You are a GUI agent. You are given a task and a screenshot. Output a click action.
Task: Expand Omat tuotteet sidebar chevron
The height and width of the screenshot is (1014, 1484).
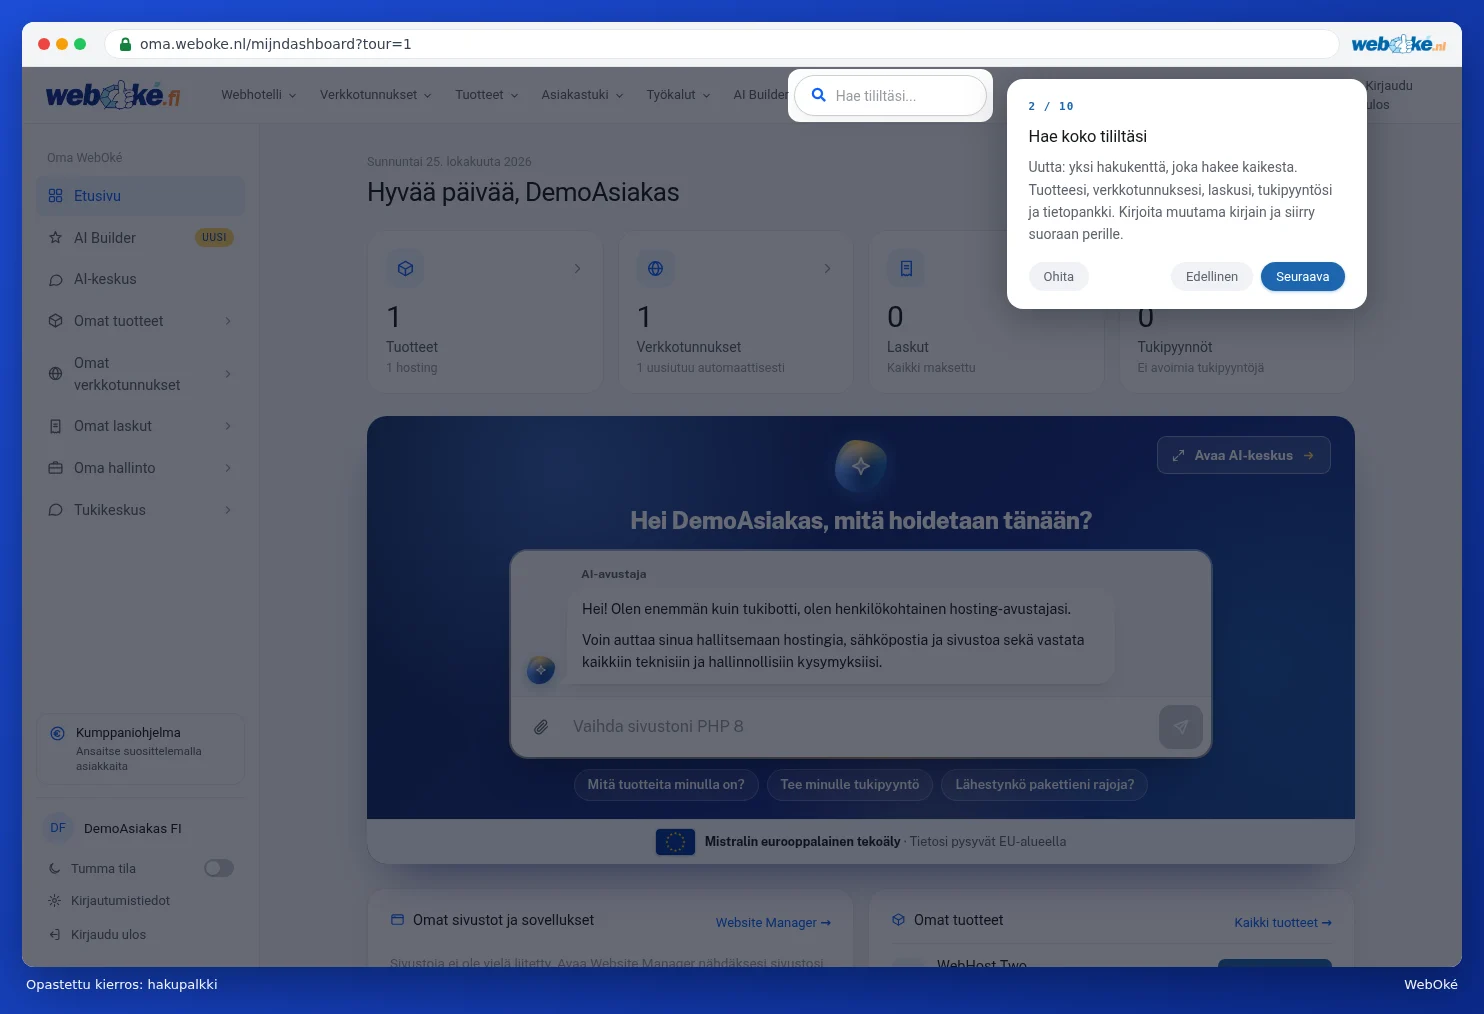(x=228, y=321)
